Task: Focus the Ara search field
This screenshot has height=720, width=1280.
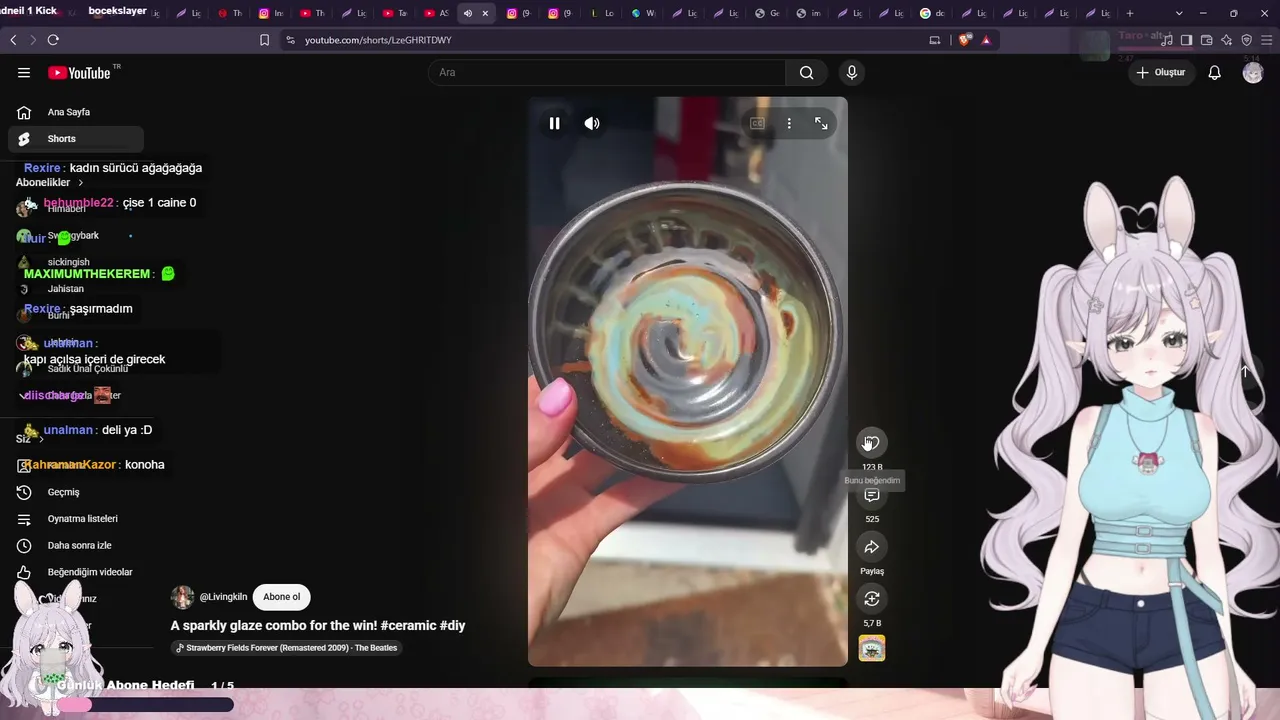Action: [x=607, y=72]
